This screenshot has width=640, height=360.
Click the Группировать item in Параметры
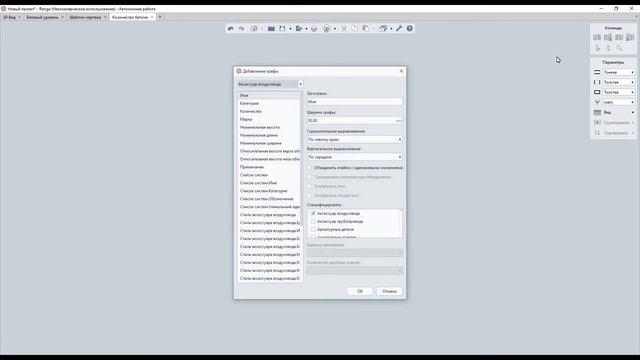click(613, 122)
